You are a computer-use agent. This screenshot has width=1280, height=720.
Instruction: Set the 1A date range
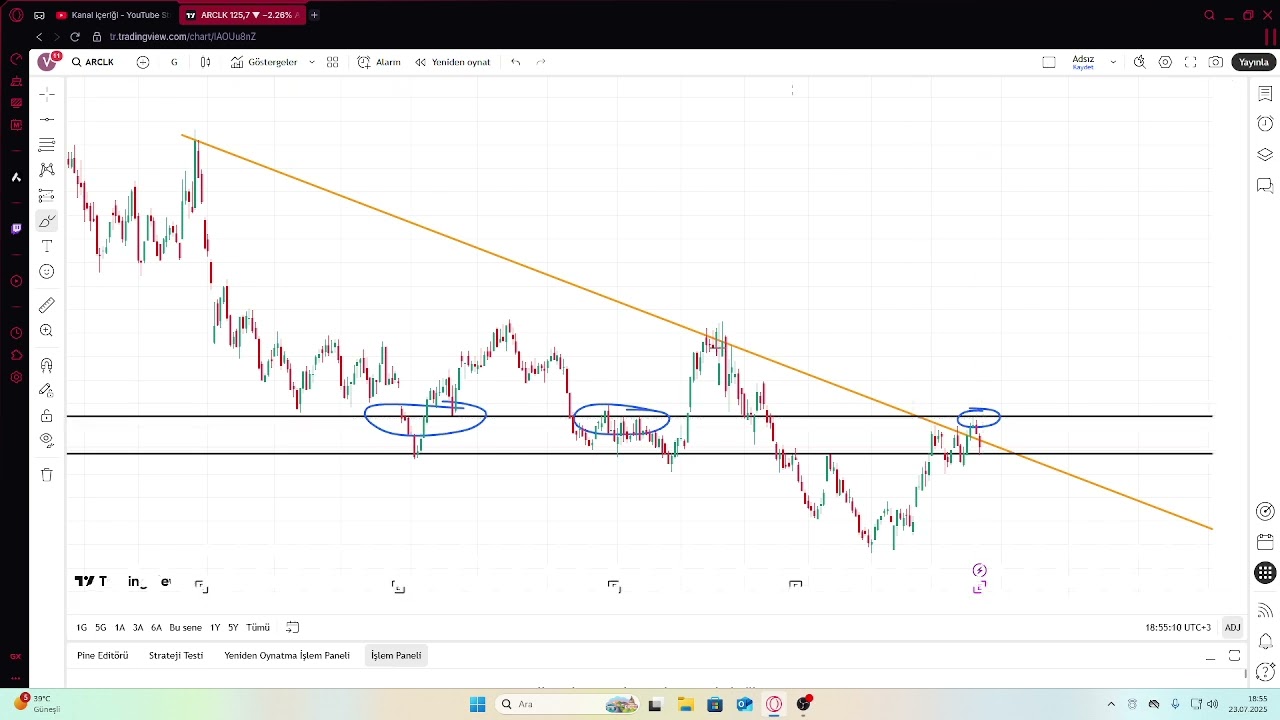point(120,628)
